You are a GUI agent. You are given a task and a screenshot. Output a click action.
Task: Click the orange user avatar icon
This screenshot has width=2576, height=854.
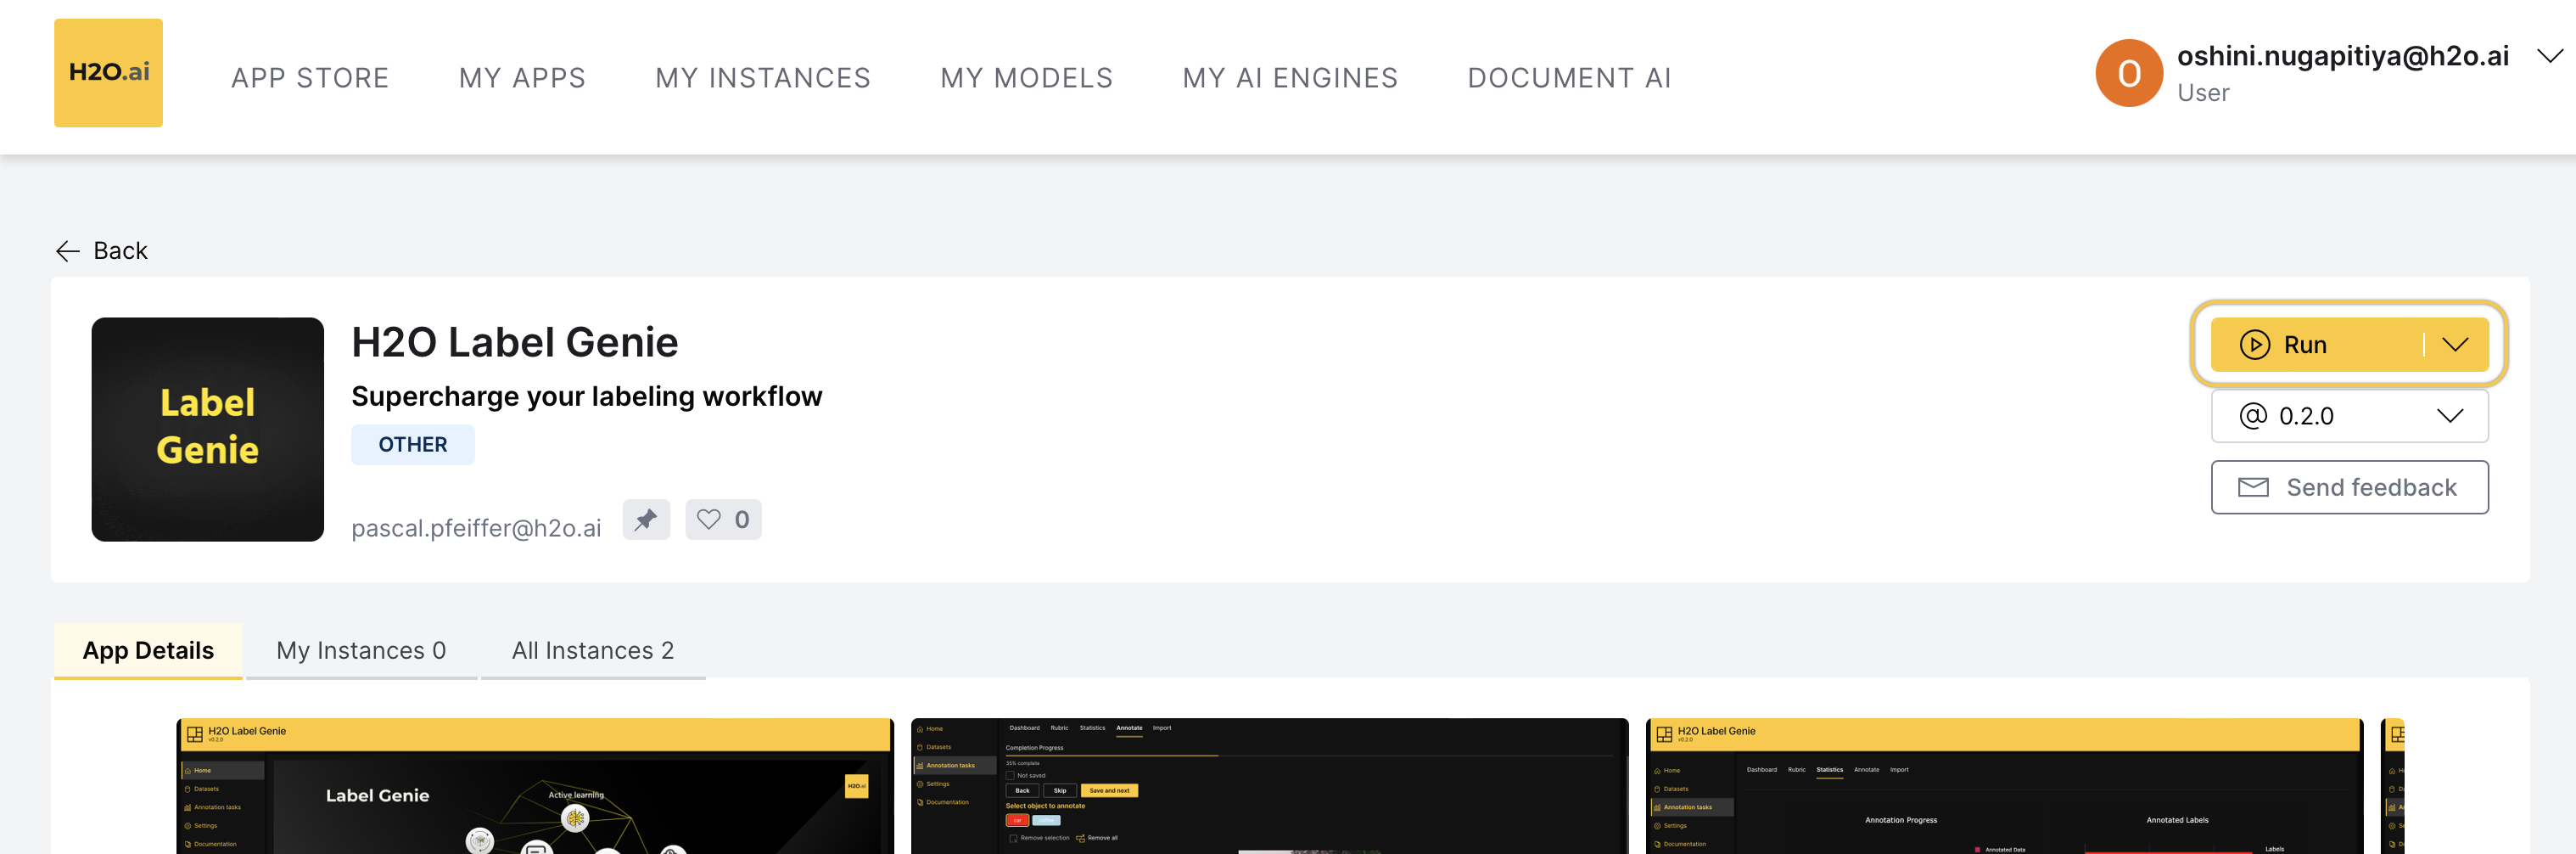[2128, 73]
